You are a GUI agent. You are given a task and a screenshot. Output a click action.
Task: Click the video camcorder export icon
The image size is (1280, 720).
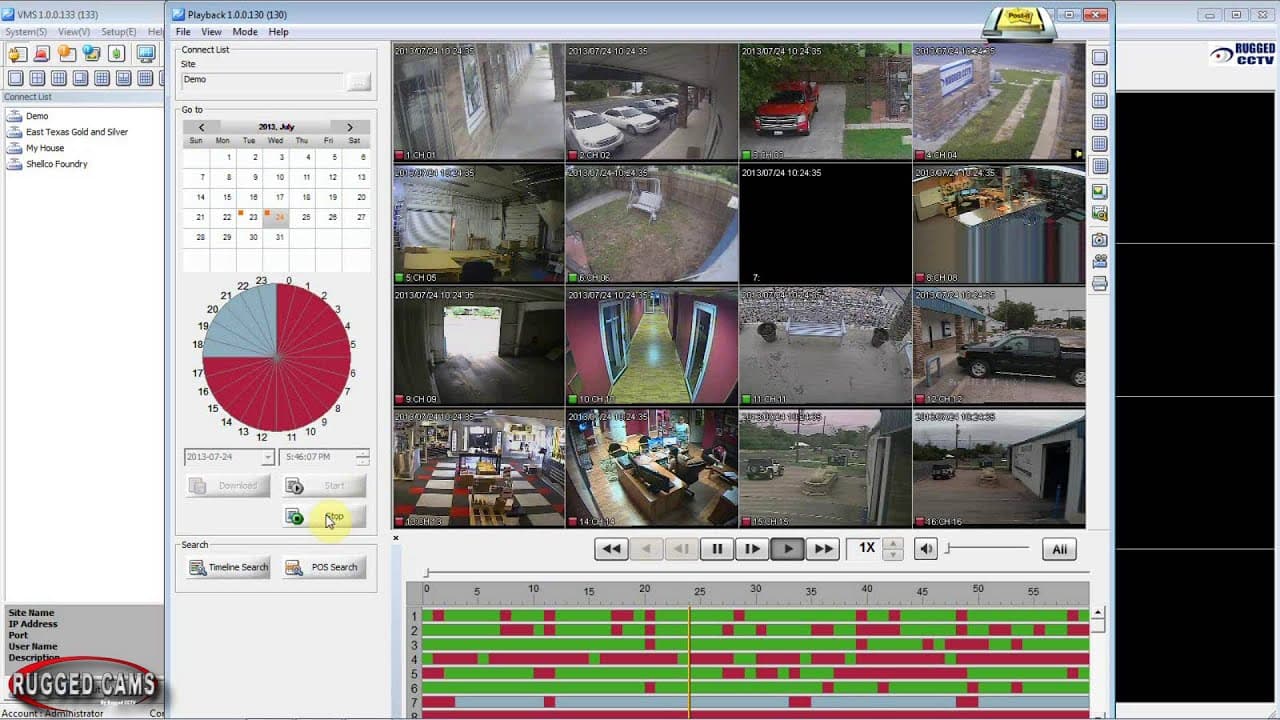pyautogui.click(x=1099, y=261)
